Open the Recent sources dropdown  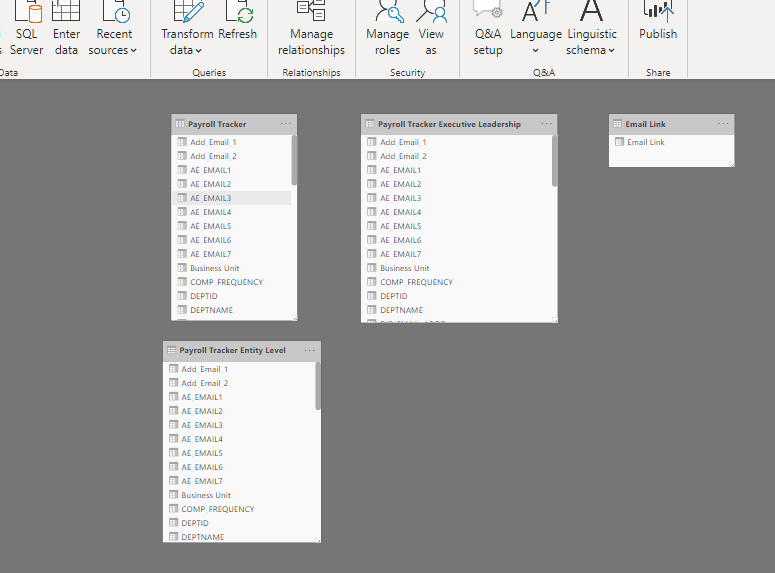click(x=113, y=30)
